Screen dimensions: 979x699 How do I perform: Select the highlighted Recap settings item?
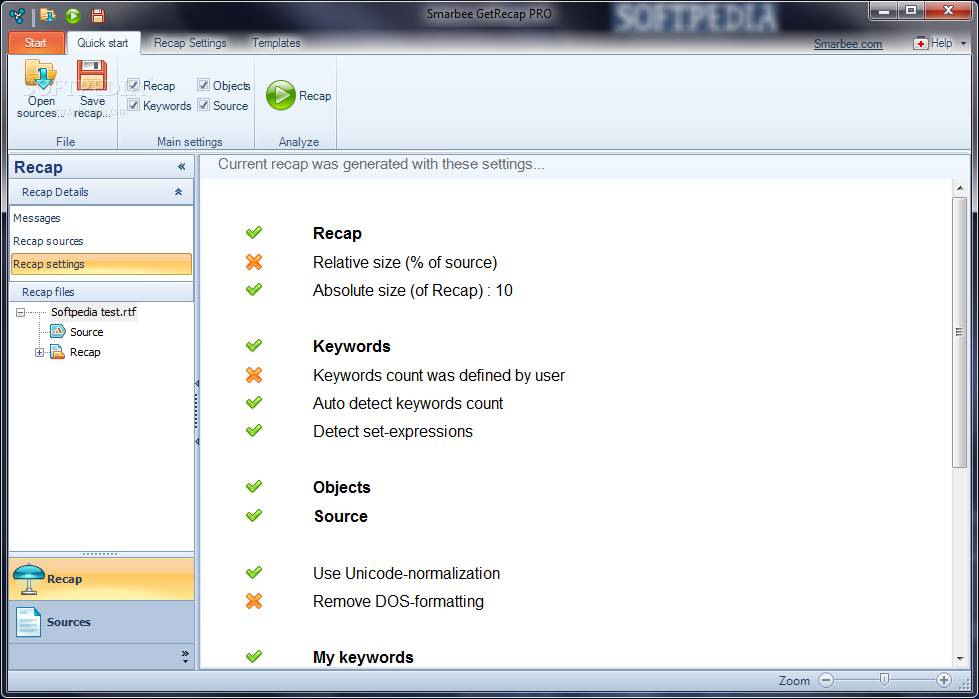(101, 264)
